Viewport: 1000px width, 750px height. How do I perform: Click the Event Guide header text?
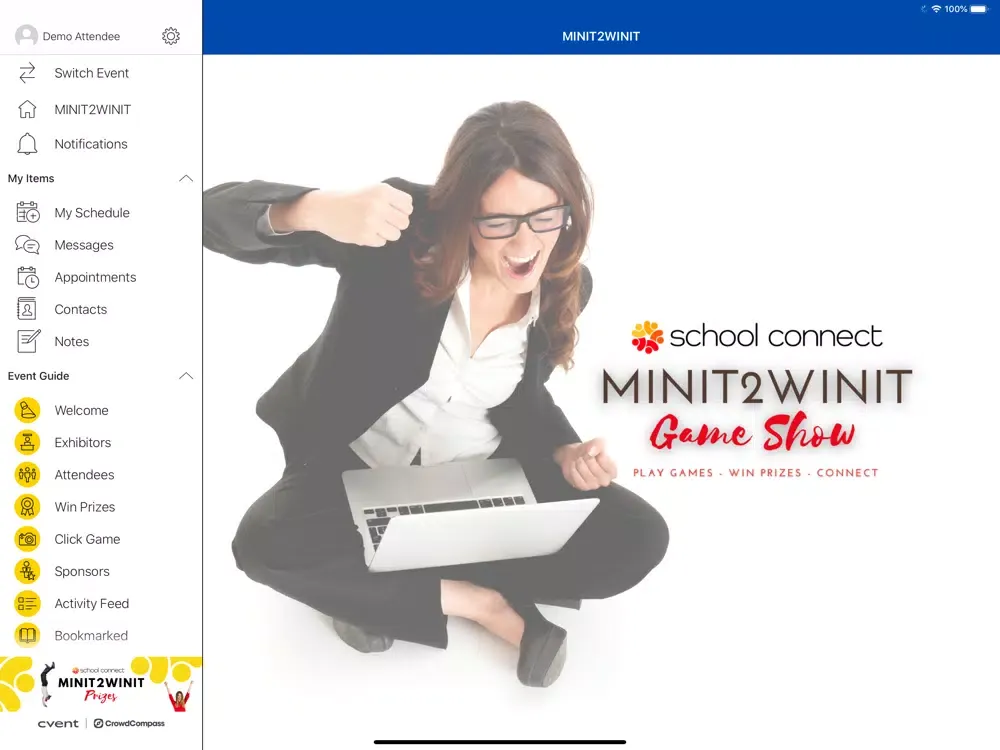[38, 376]
